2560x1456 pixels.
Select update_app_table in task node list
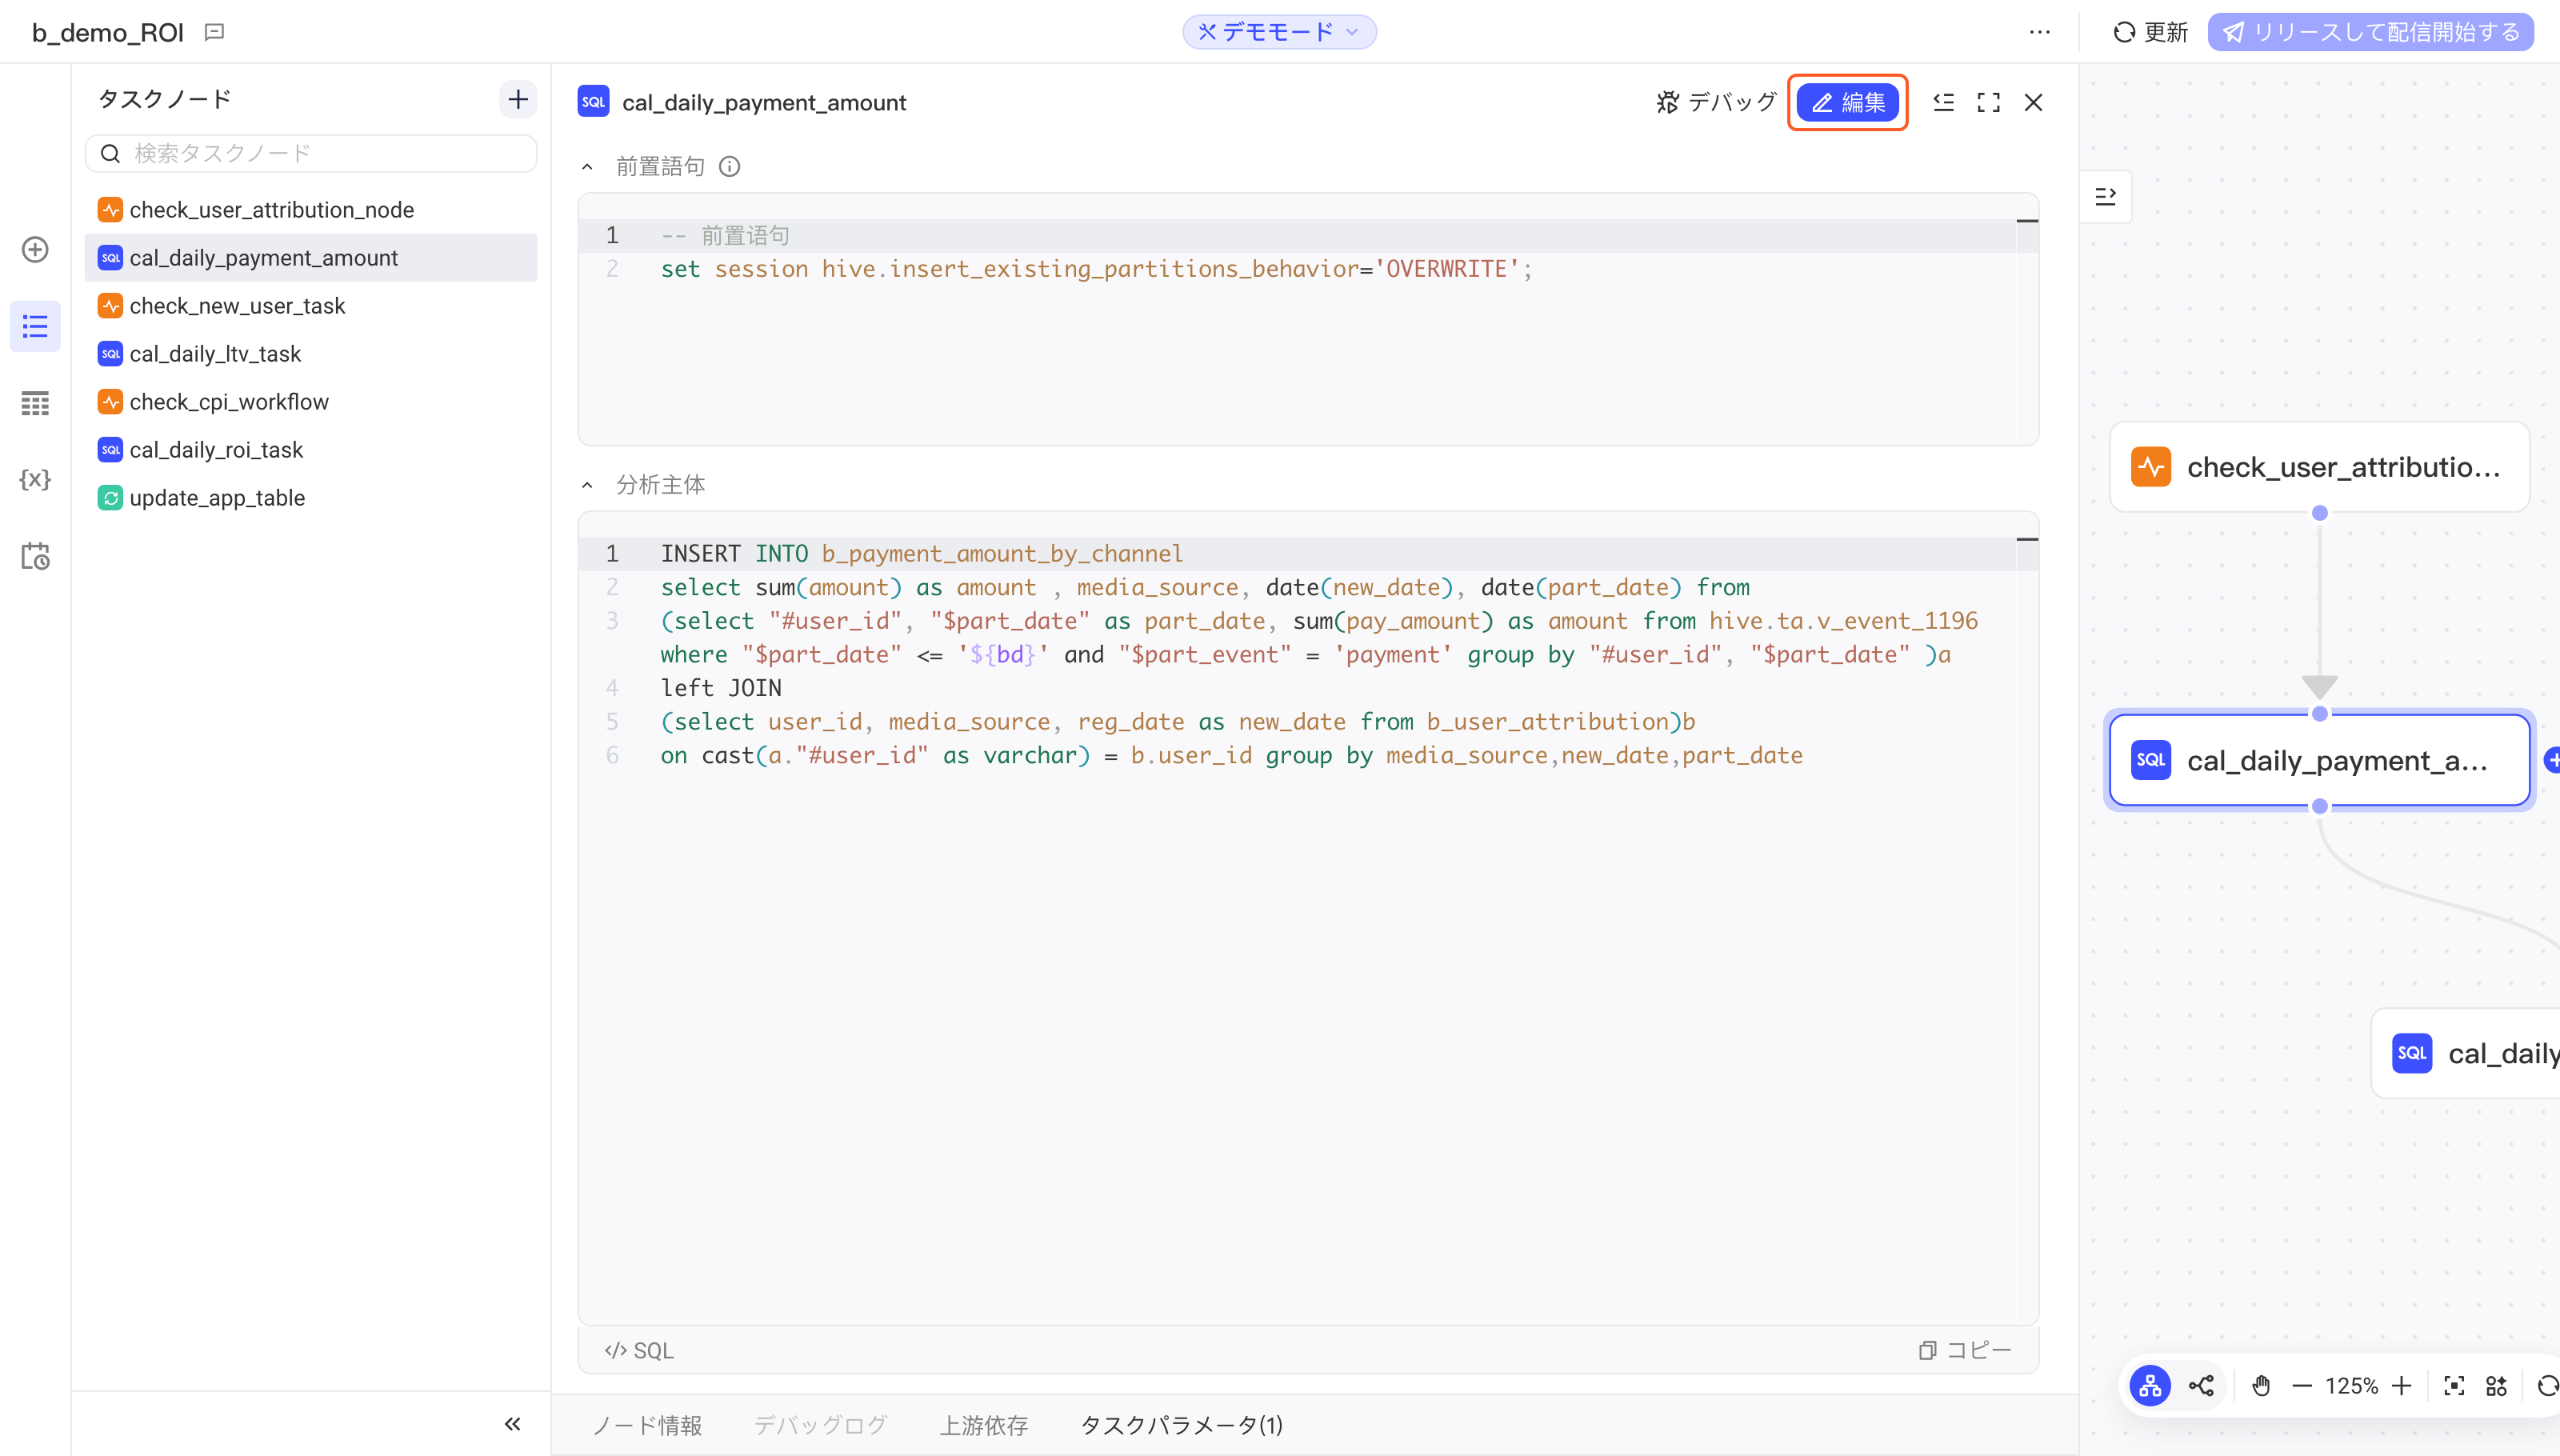311,498
